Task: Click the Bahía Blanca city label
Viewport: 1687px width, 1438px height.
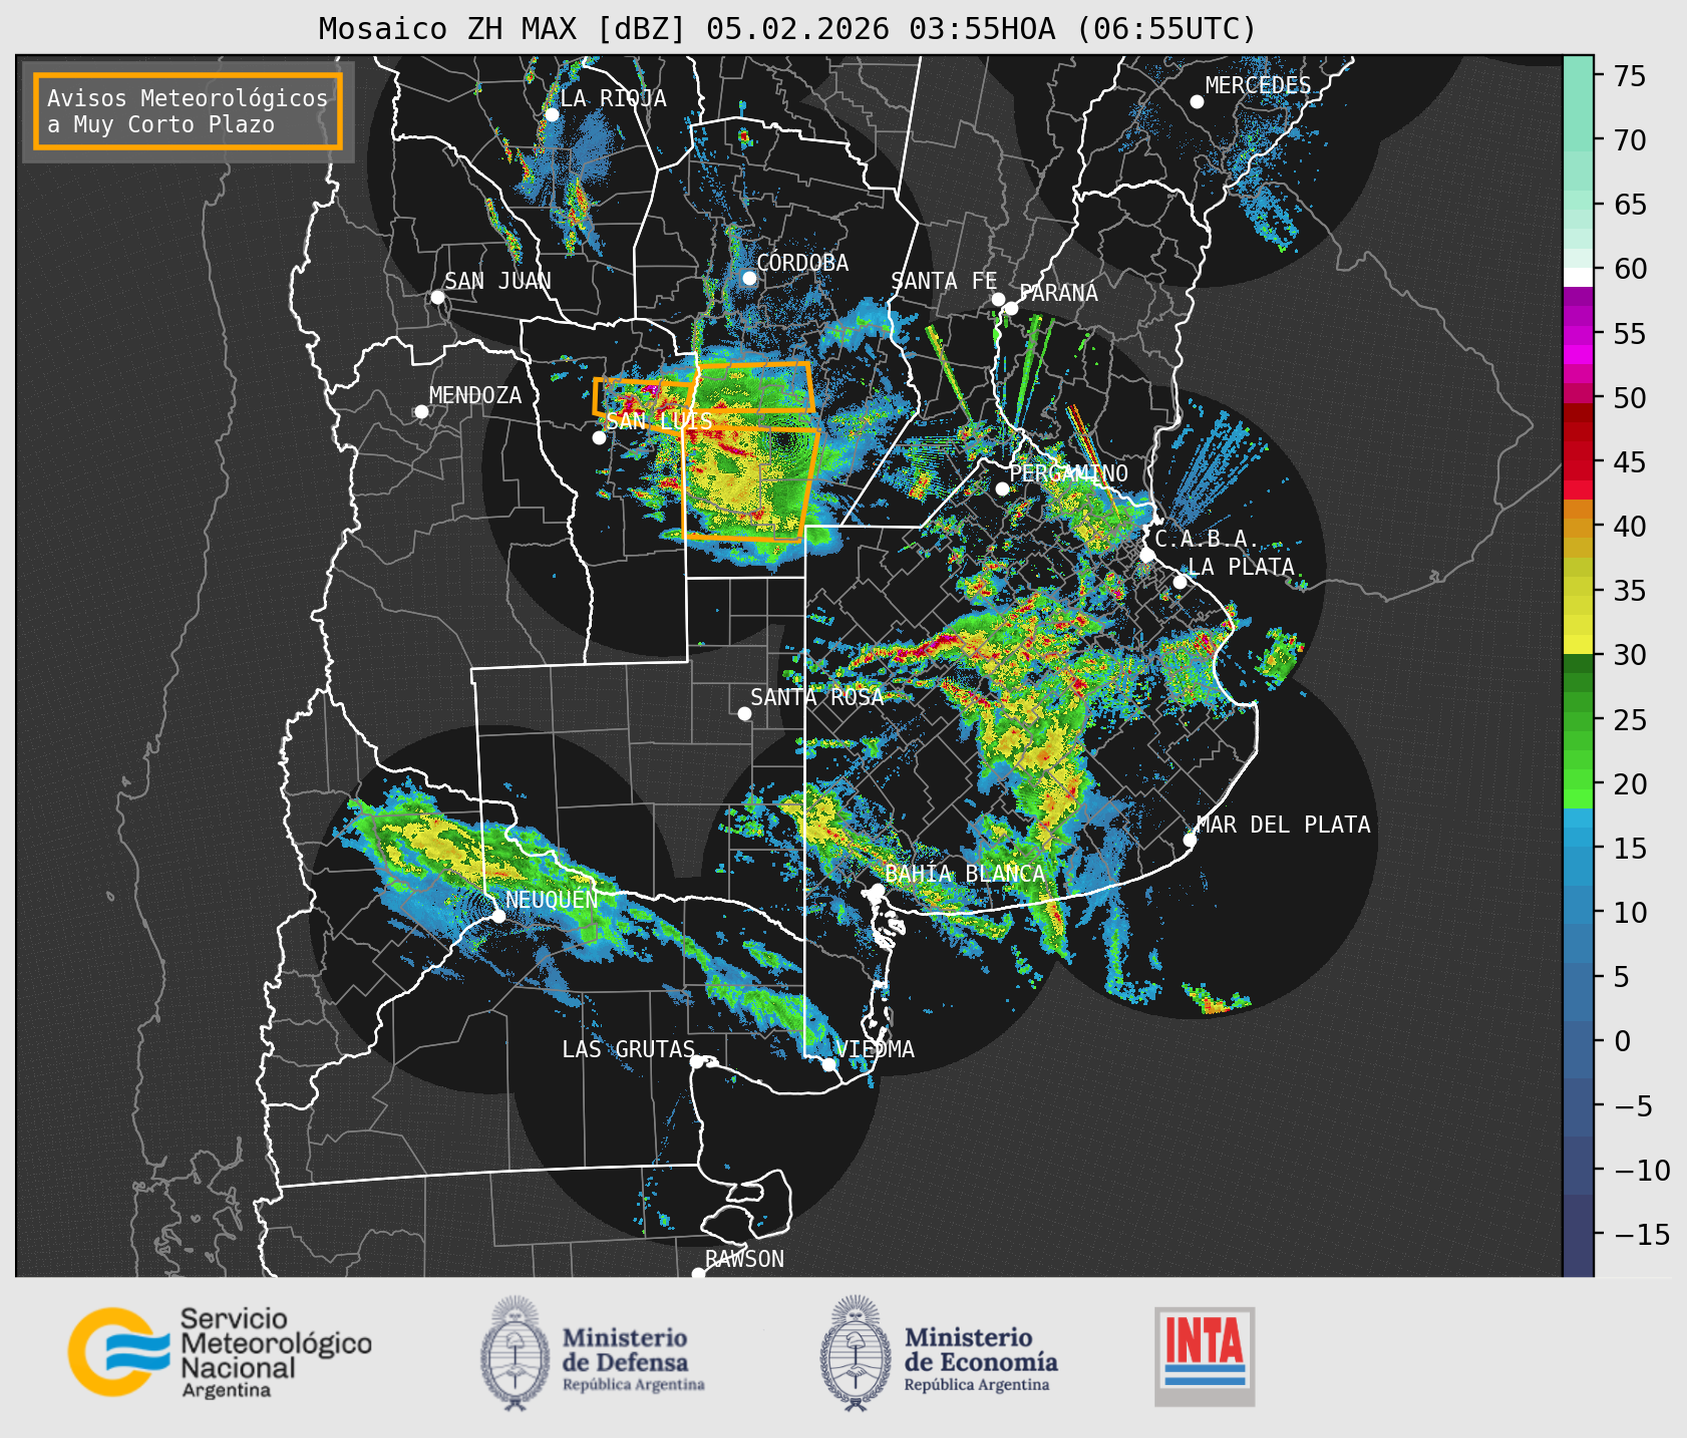Action: tap(964, 874)
